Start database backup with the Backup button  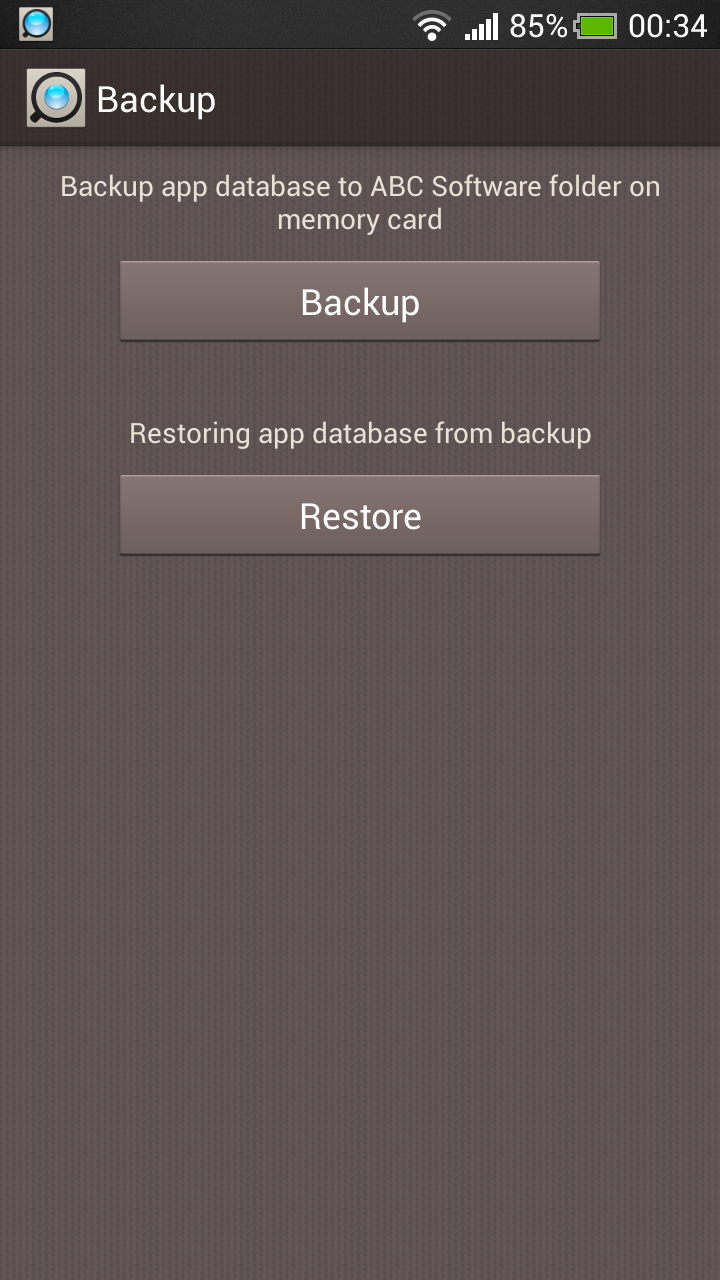pyautogui.click(x=360, y=301)
